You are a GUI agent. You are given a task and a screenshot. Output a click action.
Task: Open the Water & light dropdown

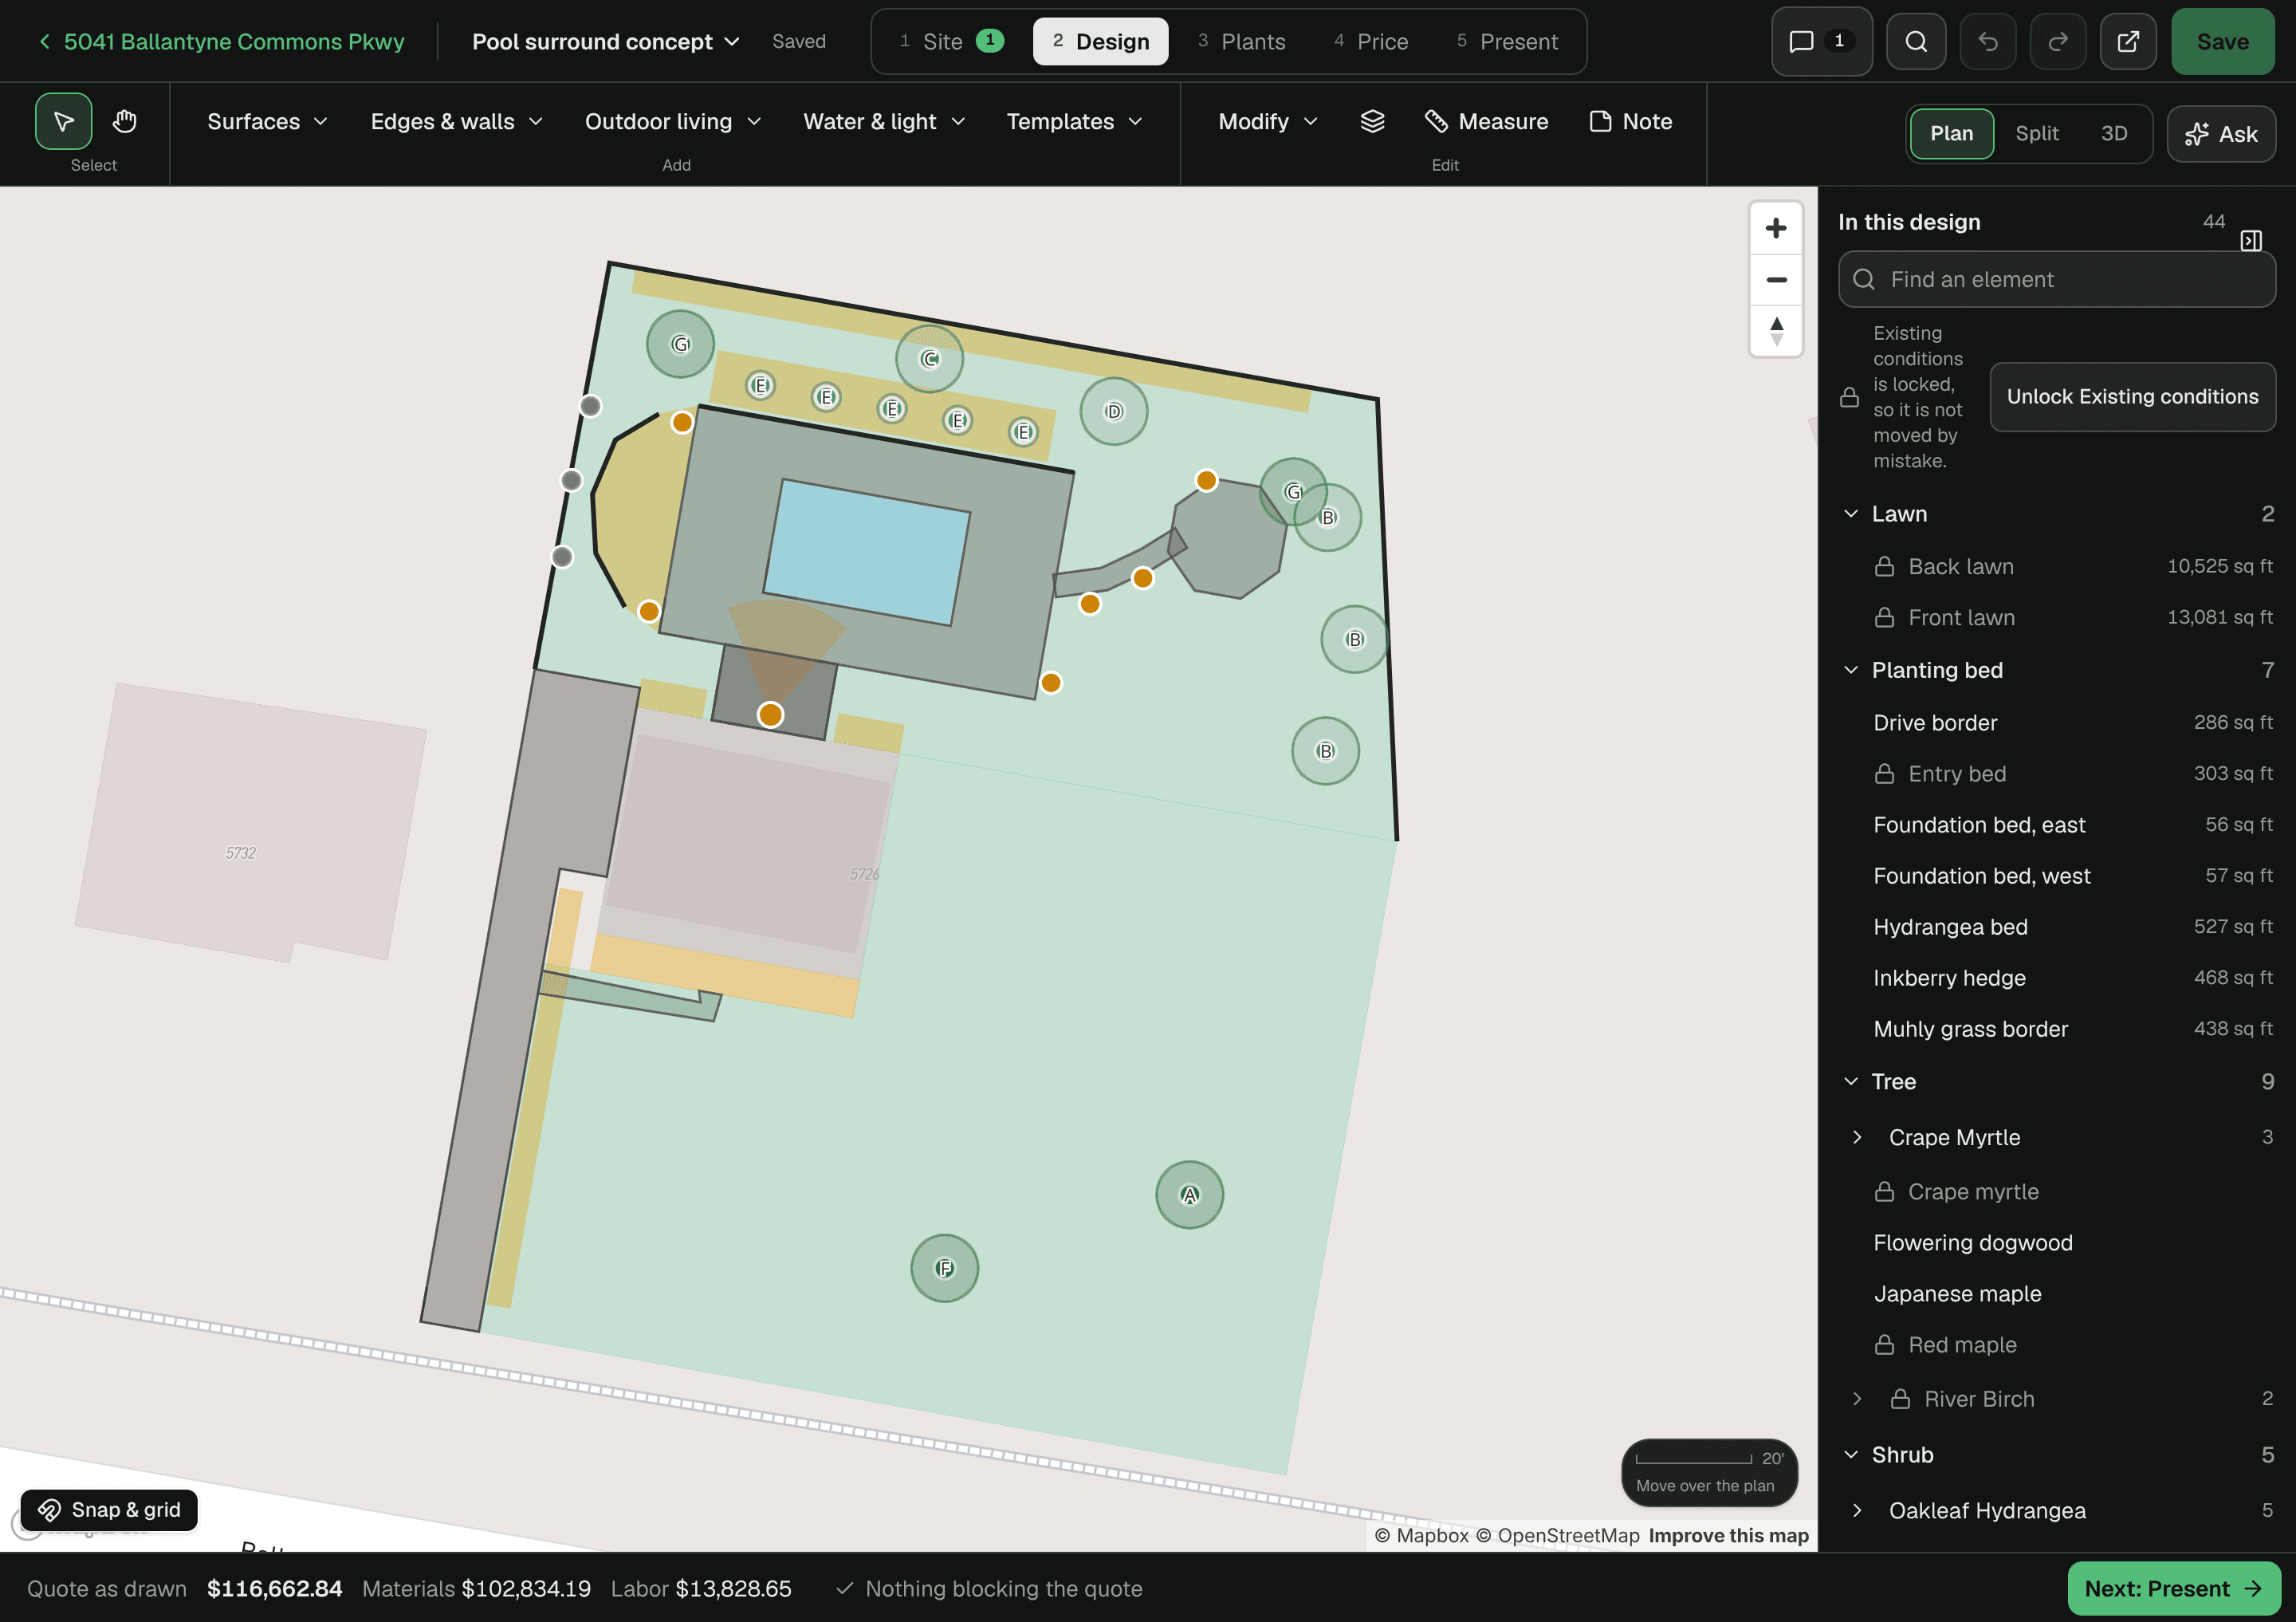(x=884, y=121)
